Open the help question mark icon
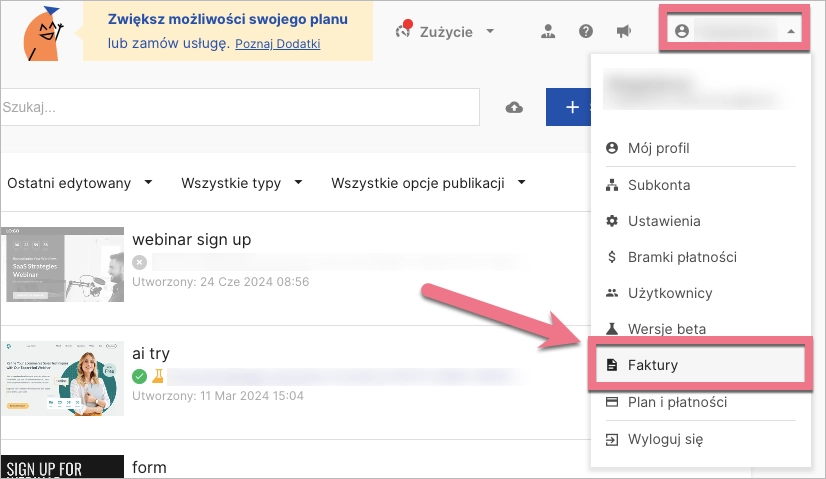The height and width of the screenshot is (479, 826). (586, 31)
